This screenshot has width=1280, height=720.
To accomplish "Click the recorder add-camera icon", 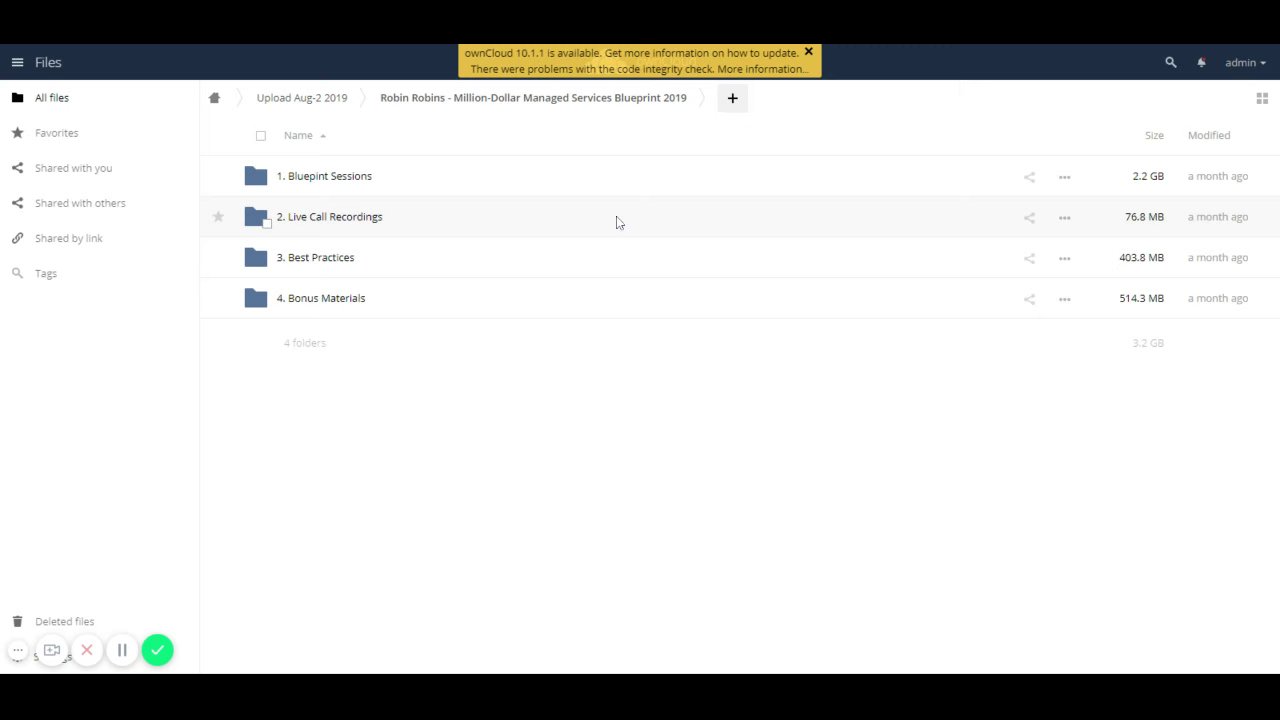I will coord(52,650).
